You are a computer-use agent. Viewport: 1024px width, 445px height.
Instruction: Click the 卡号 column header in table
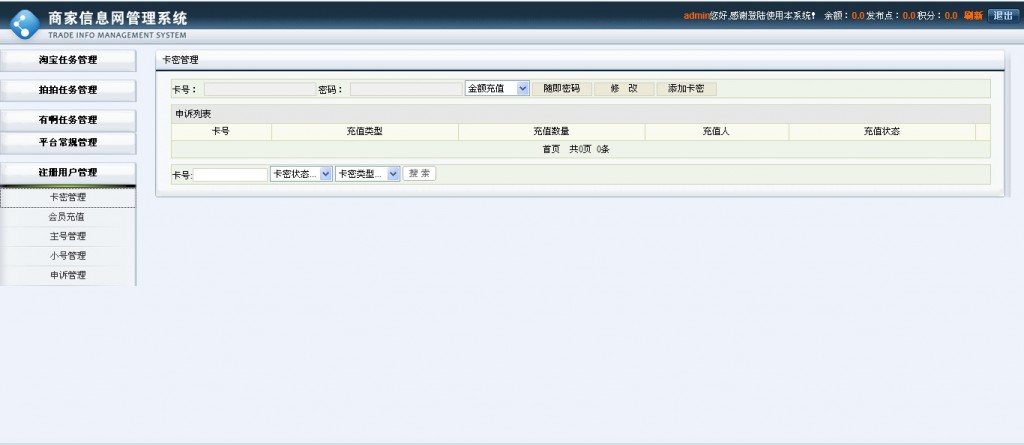pyautogui.click(x=221, y=131)
